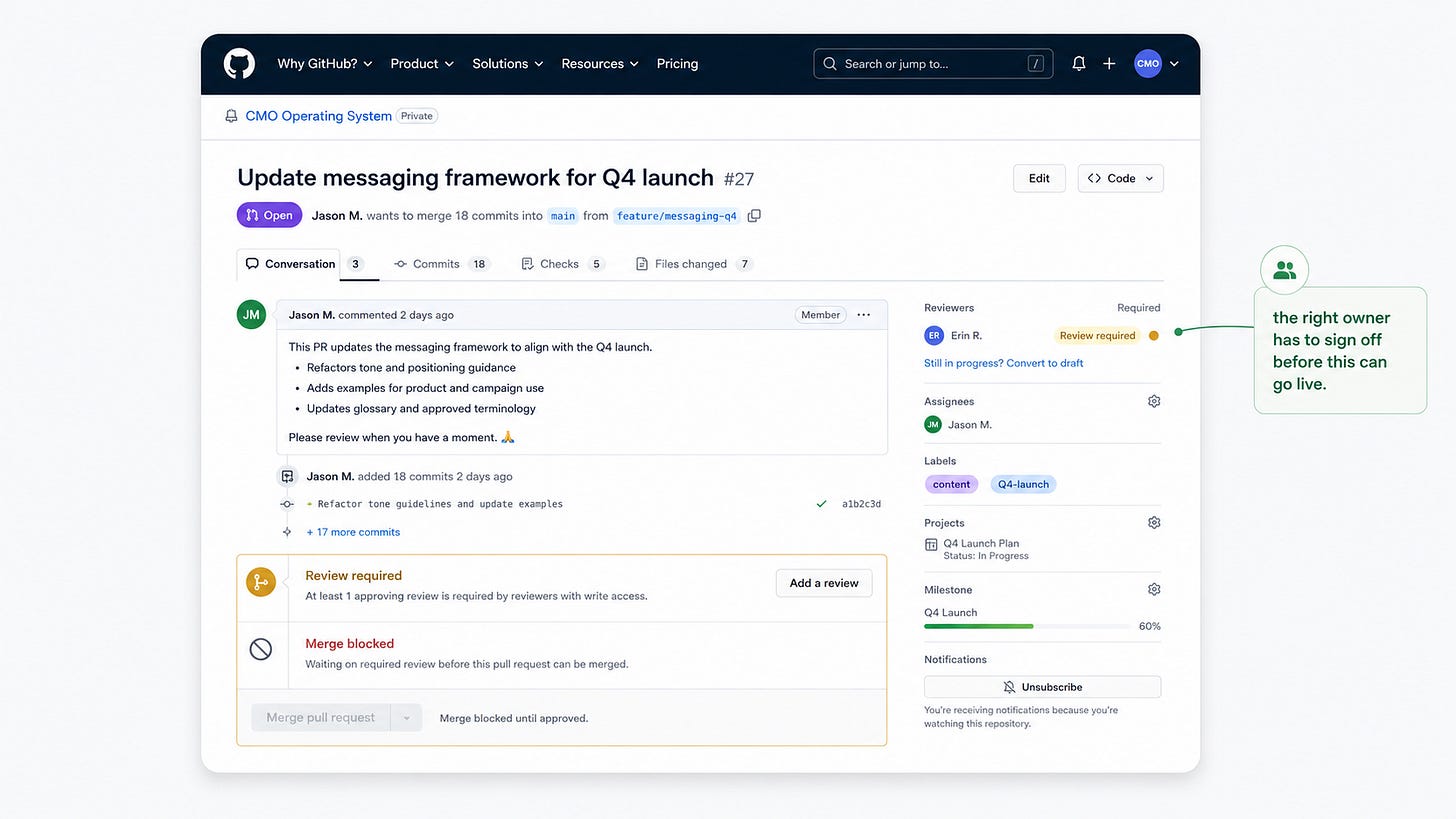Open commit hash a1b2c3d
The image size is (1456, 819).
point(861,504)
